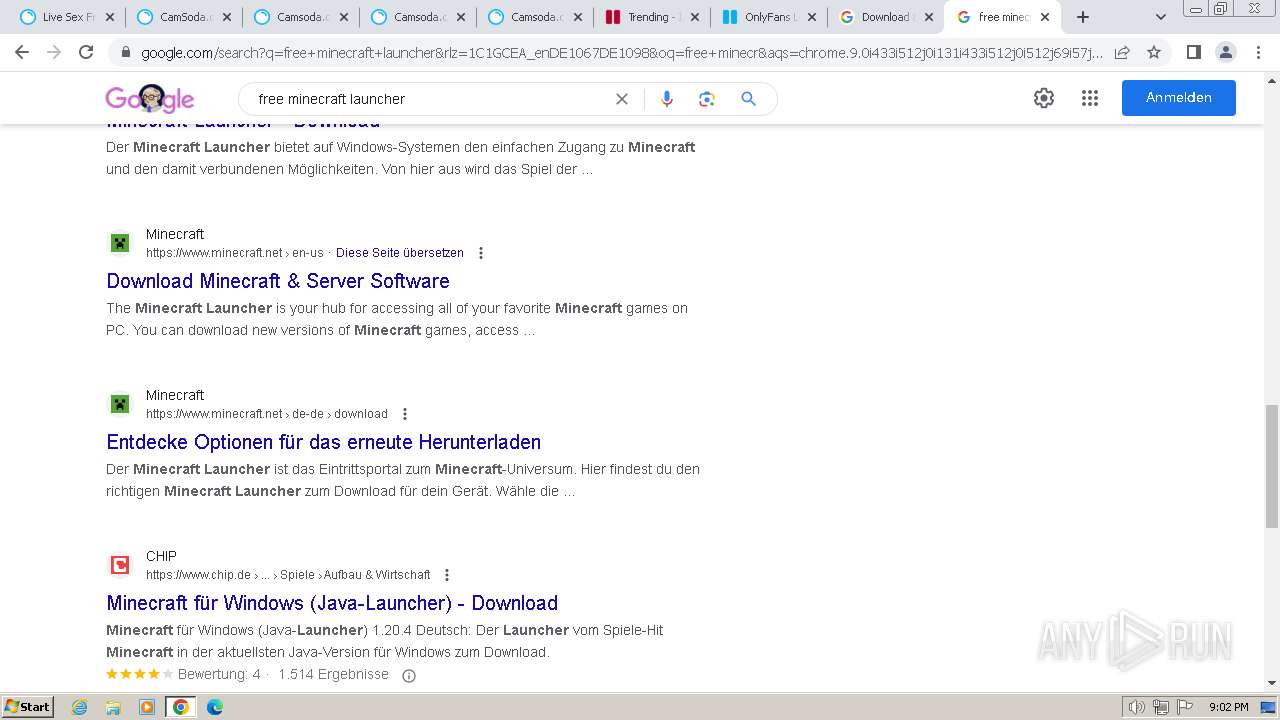Close the free minecraft launcher tab

tap(1045, 17)
